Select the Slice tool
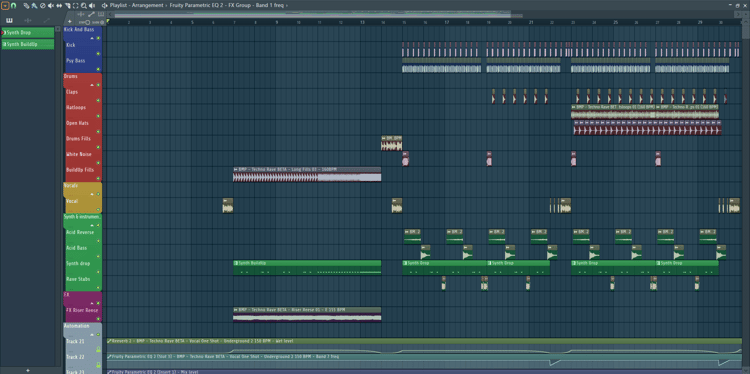Viewport: 750px width, 374px height. pyautogui.click(x=67, y=6)
